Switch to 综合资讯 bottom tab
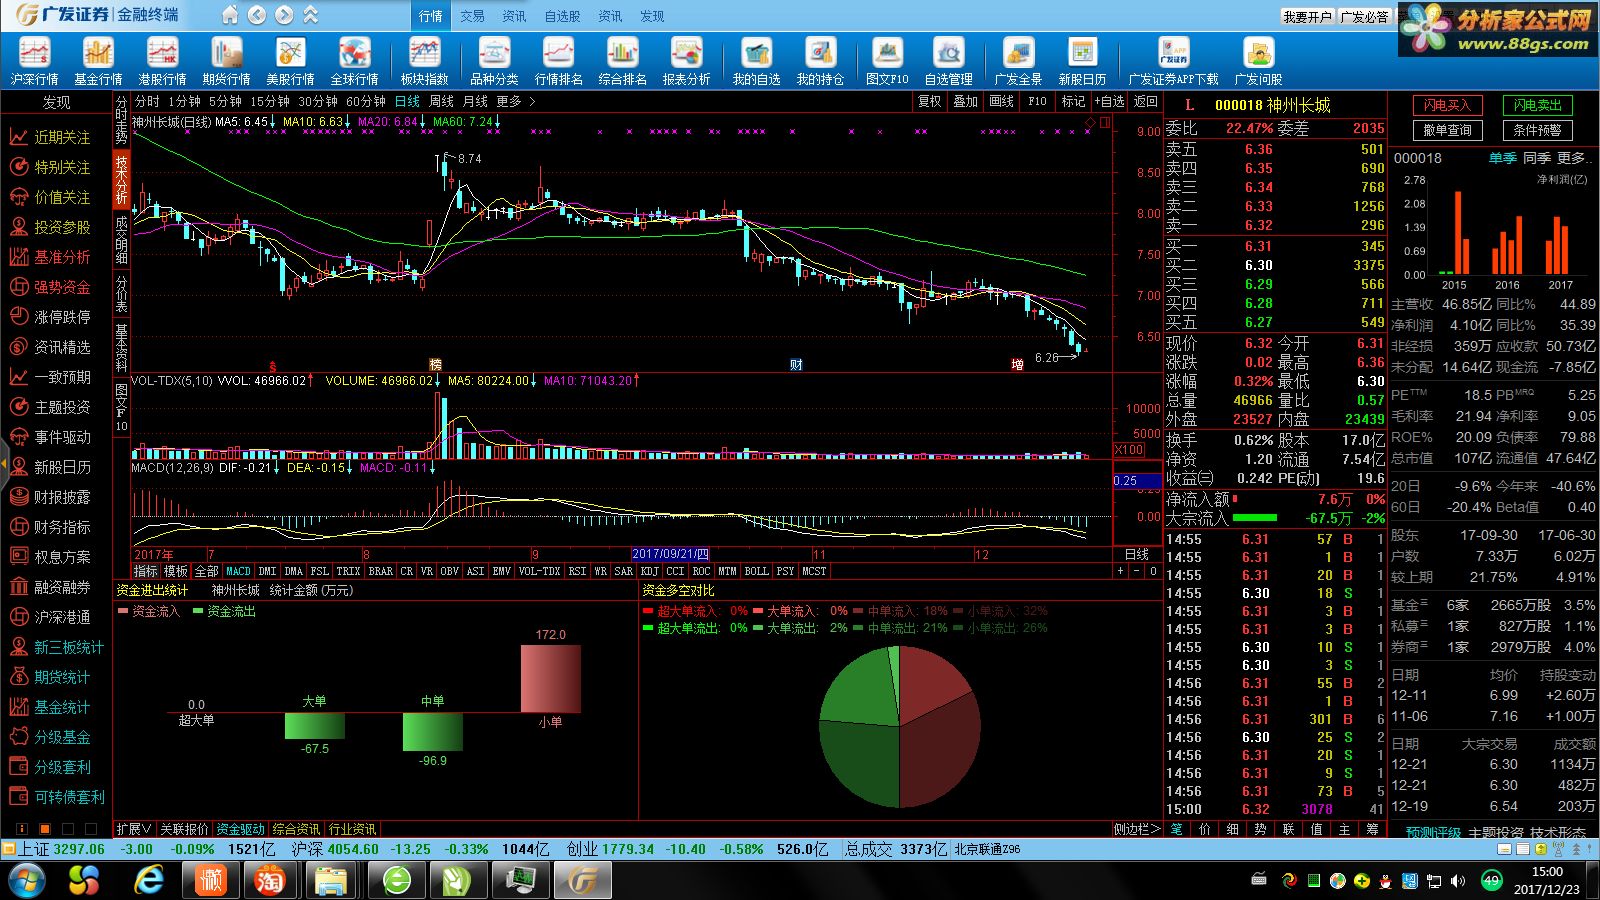This screenshot has width=1600, height=900. pos(296,829)
